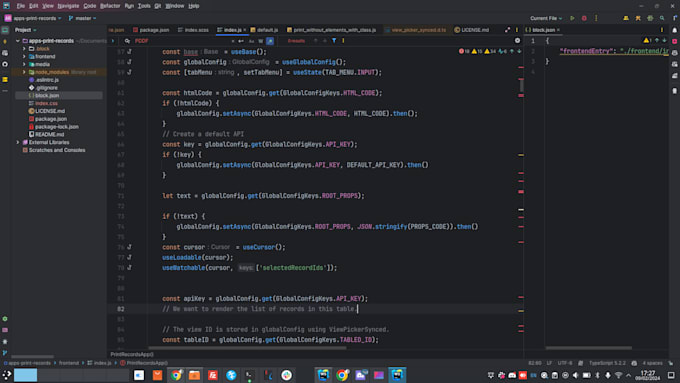Click the LF line separator widget
680x383 pixels.
click(x=549, y=363)
